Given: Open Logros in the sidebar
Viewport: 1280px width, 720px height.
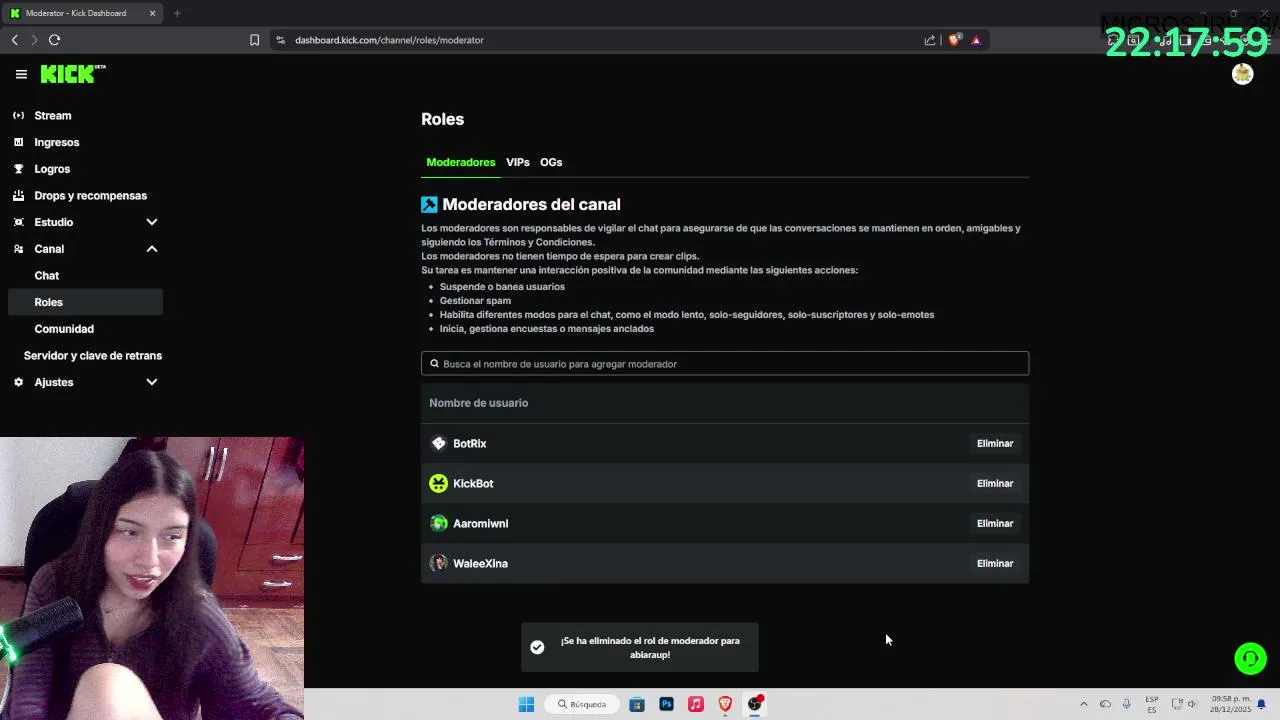Looking at the screenshot, I should 52,169.
